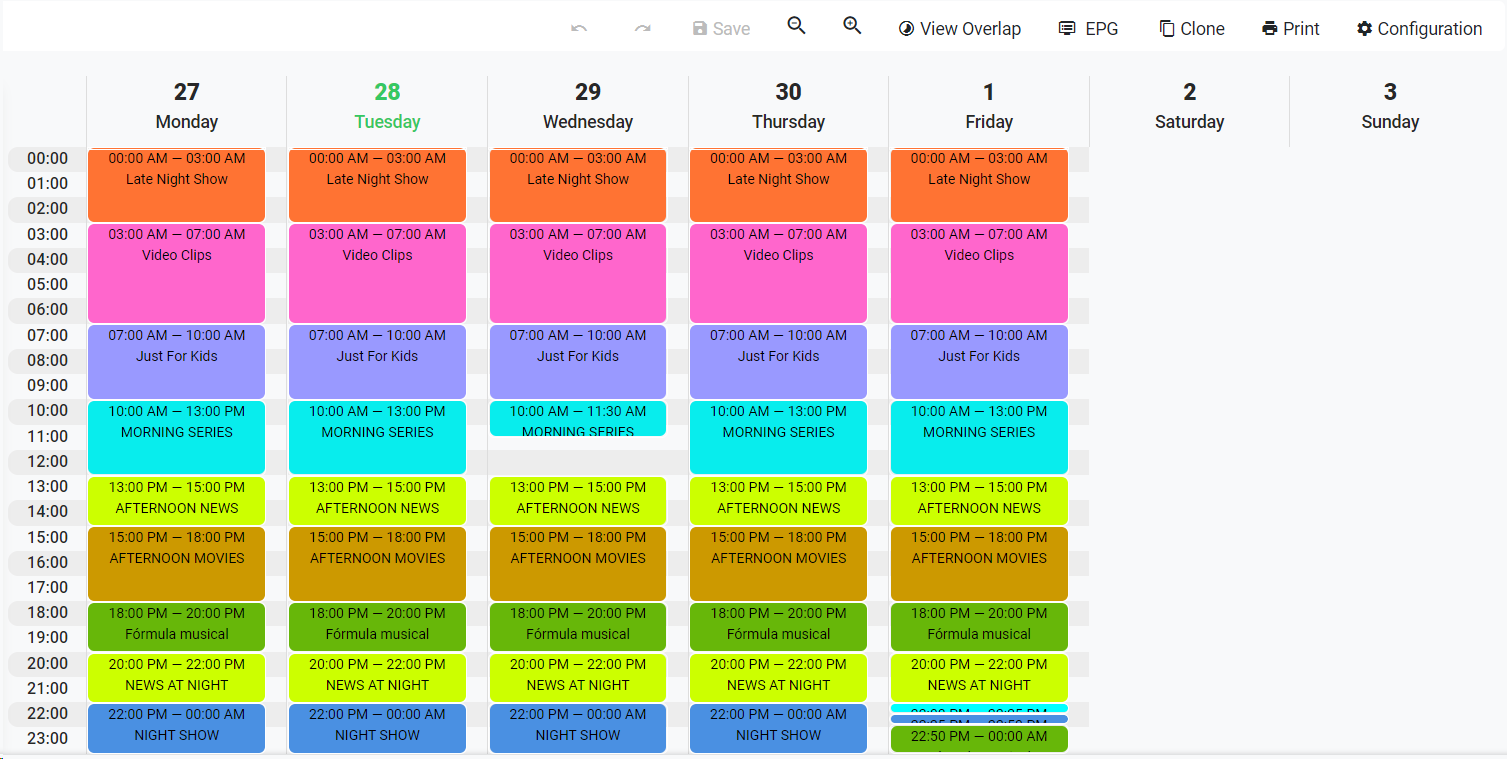Click the undo arrow icon
This screenshot has width=1507, height=759.
point(579,29)
